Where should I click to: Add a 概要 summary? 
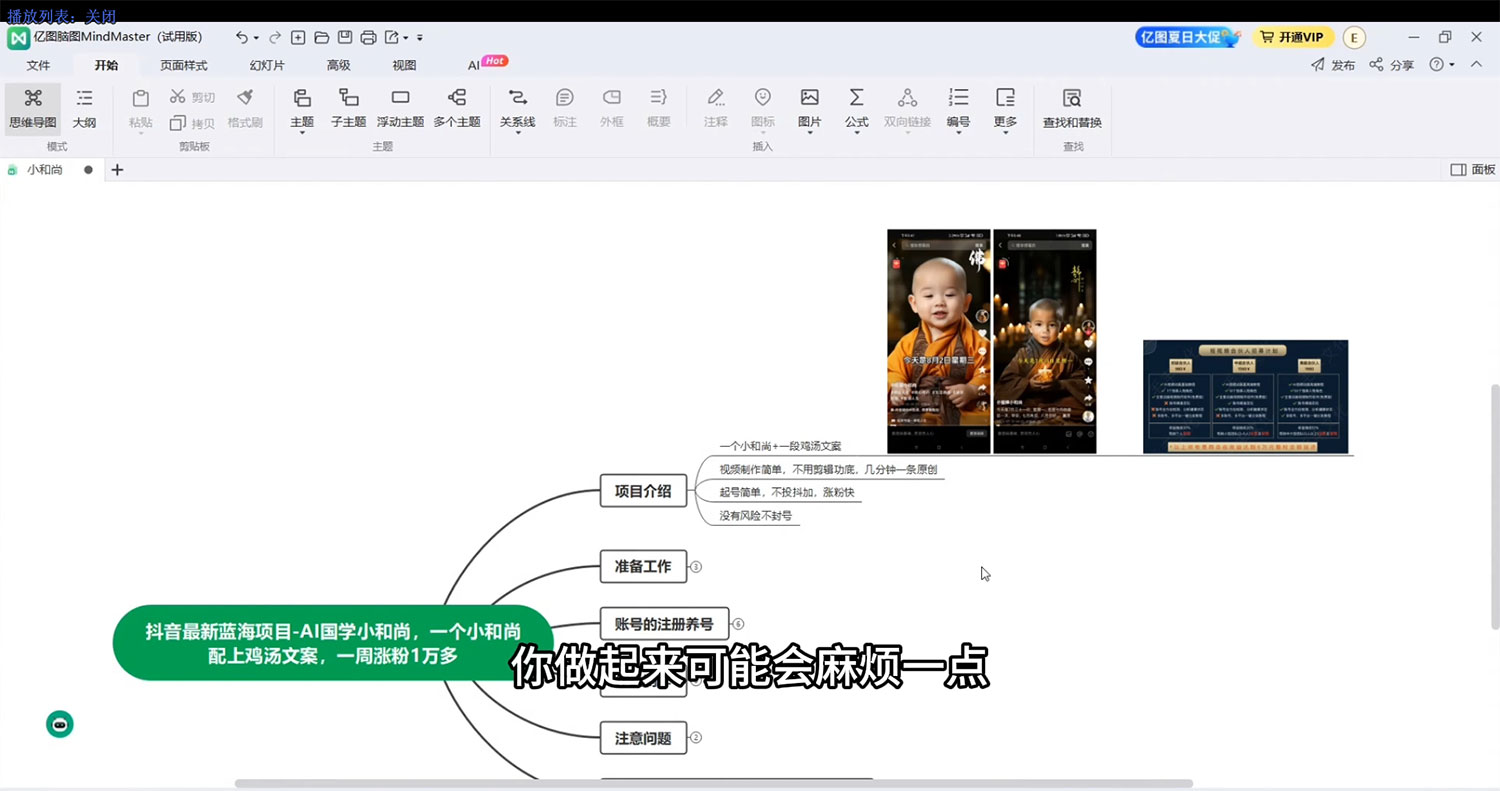pos(658,108)
